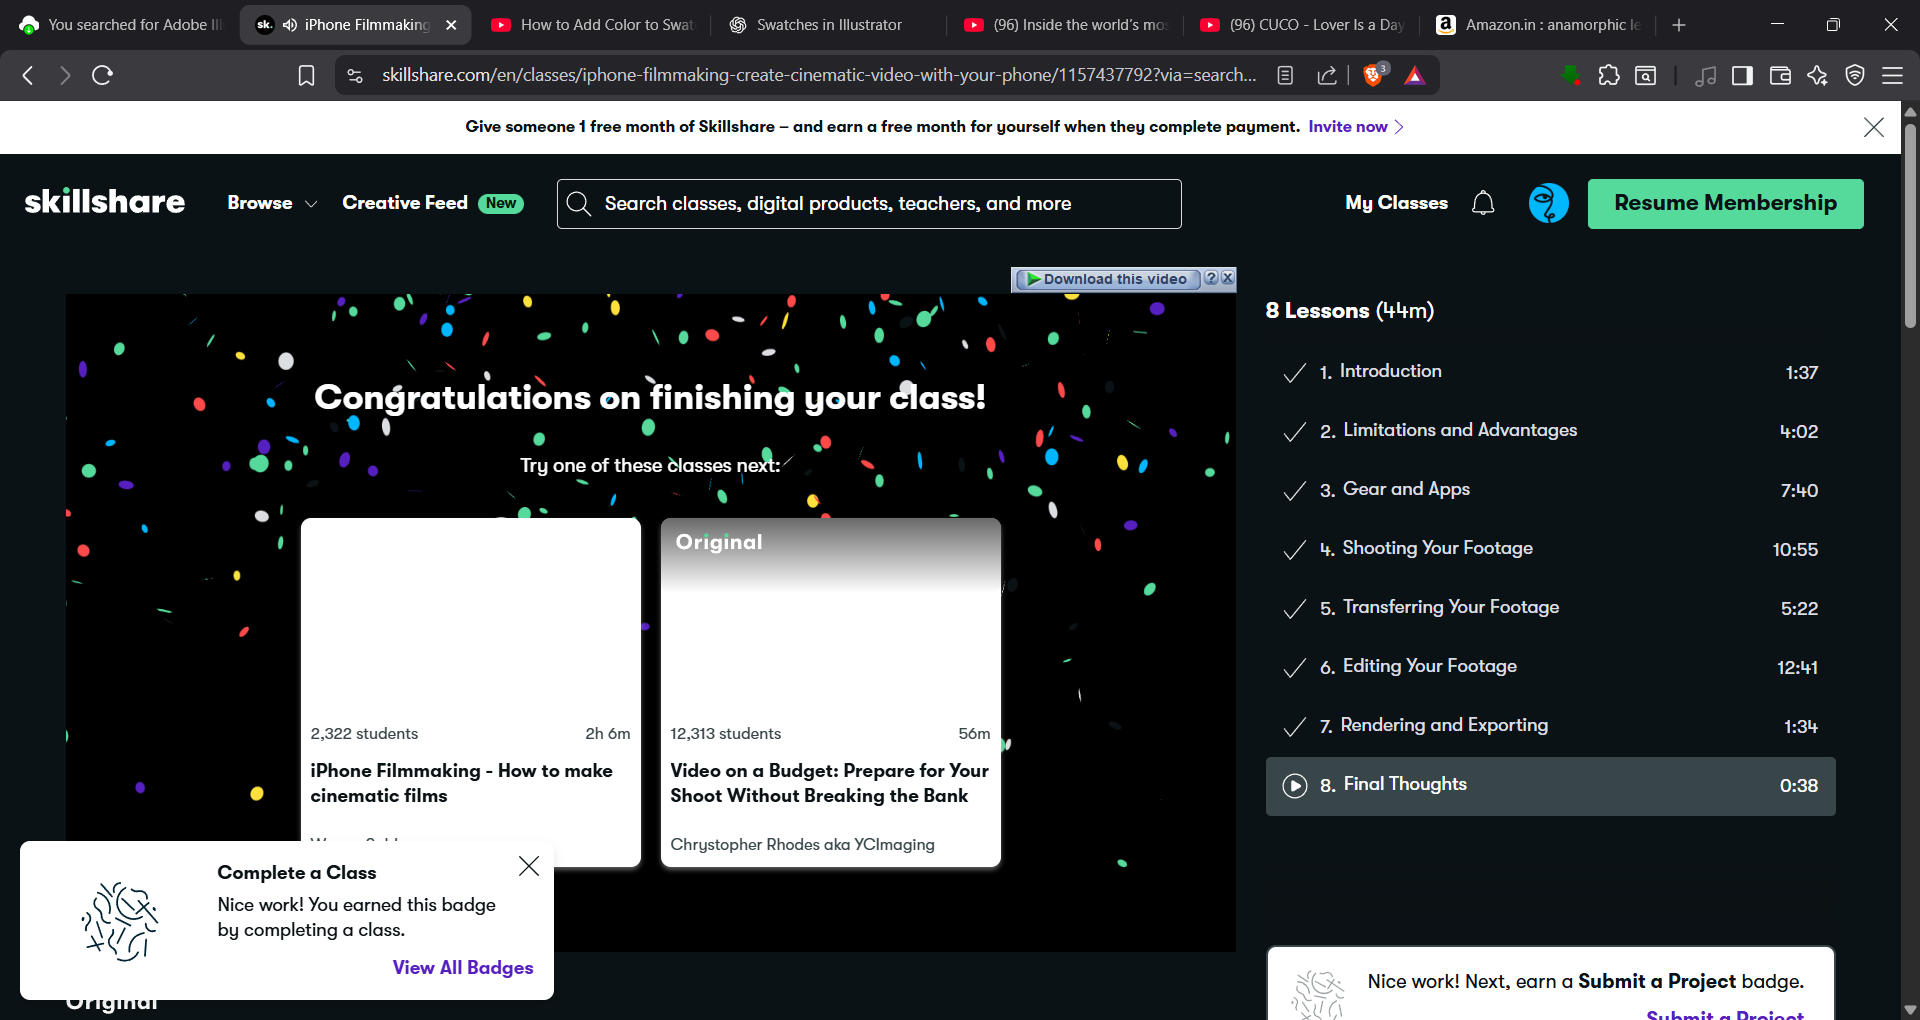Open the browser hamburger menu
The height and width of the screenshot is (1020, 1920).
click(x=1892, y=75)
